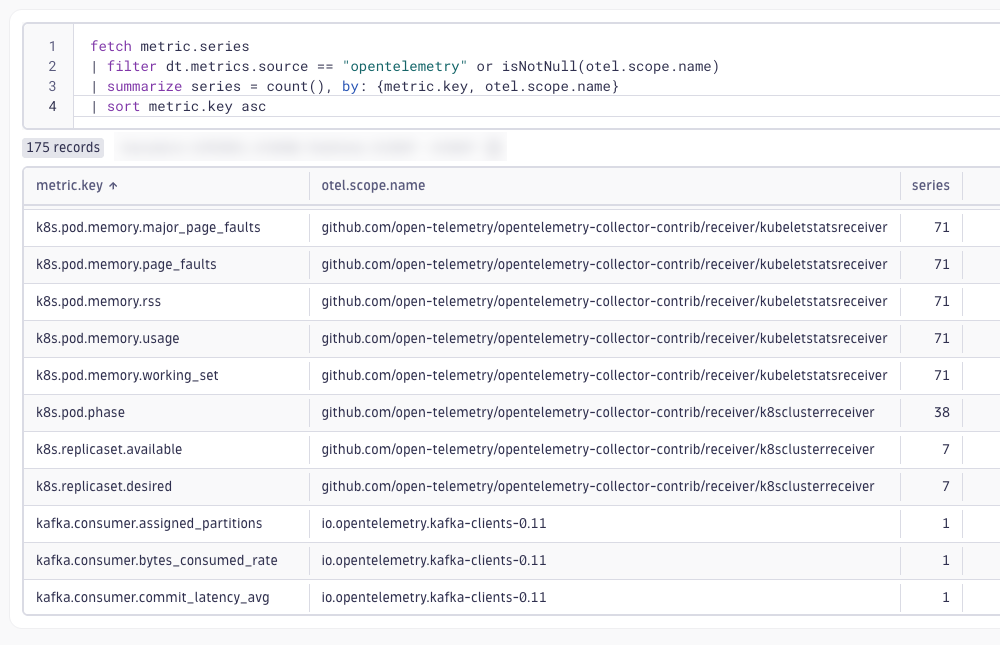Click the kafka.consumer.assigned_partitions cell

coord(147,523)
